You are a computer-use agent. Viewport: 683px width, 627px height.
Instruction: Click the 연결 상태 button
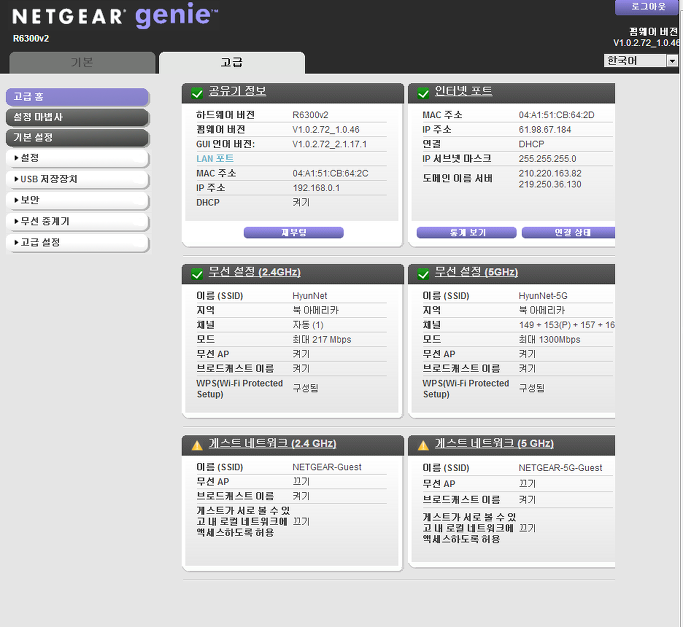(x=569, y=233)
